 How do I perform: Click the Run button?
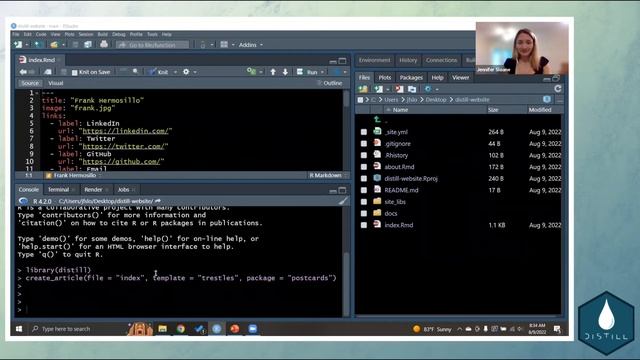click(309, 72)
